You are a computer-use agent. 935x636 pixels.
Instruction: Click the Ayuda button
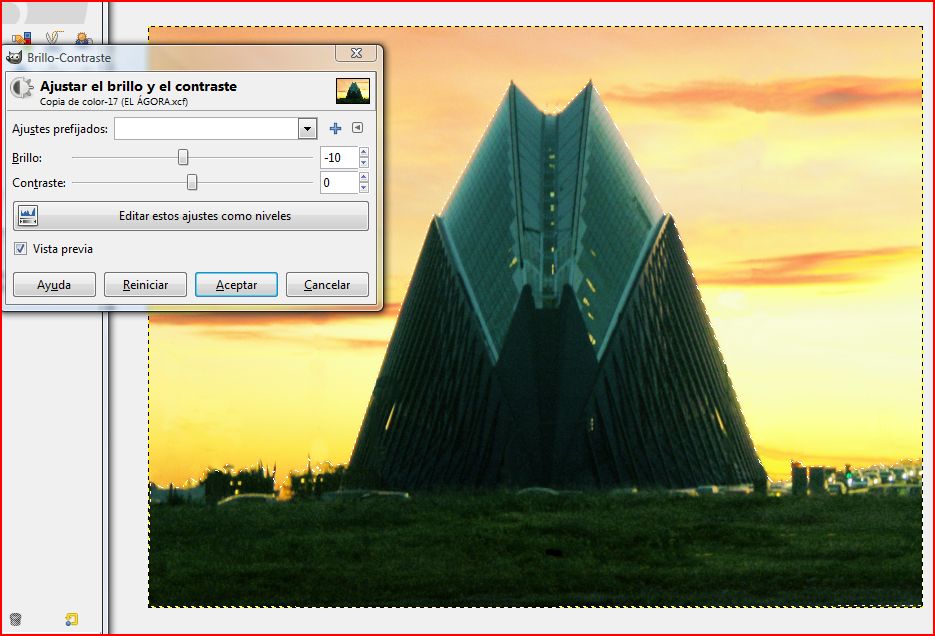tap(54, 285)
